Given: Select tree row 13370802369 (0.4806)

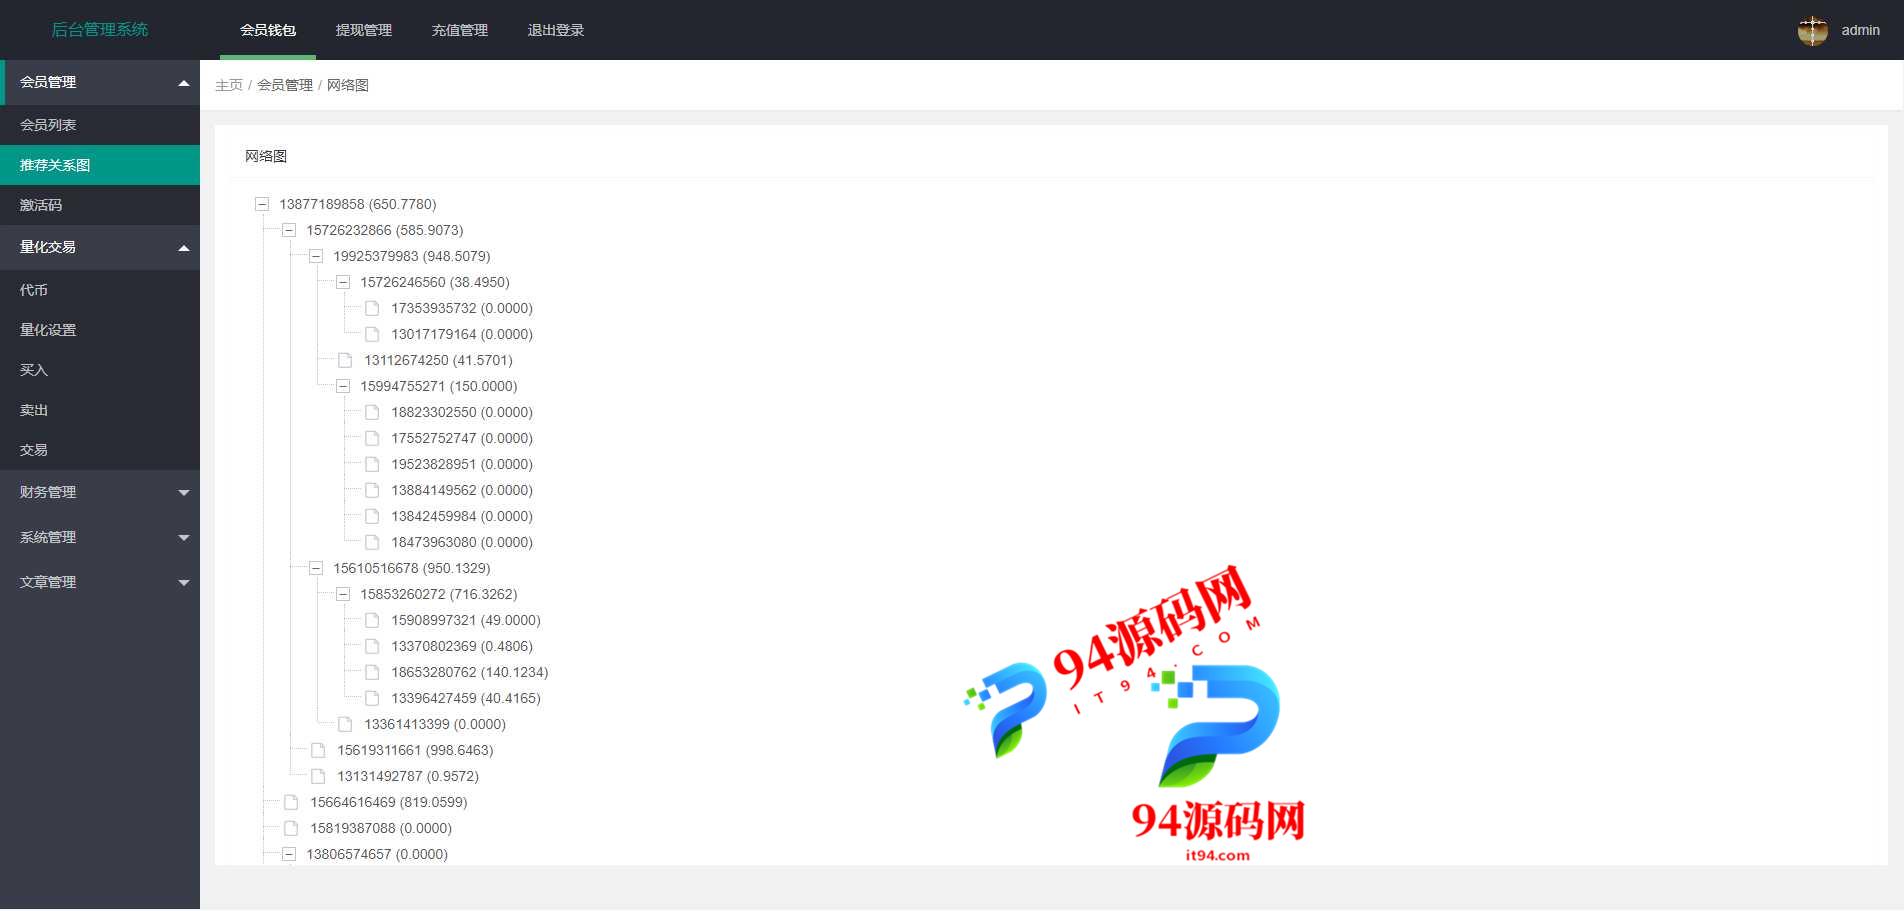Looking at the screenshot, I should click(461, 646).
